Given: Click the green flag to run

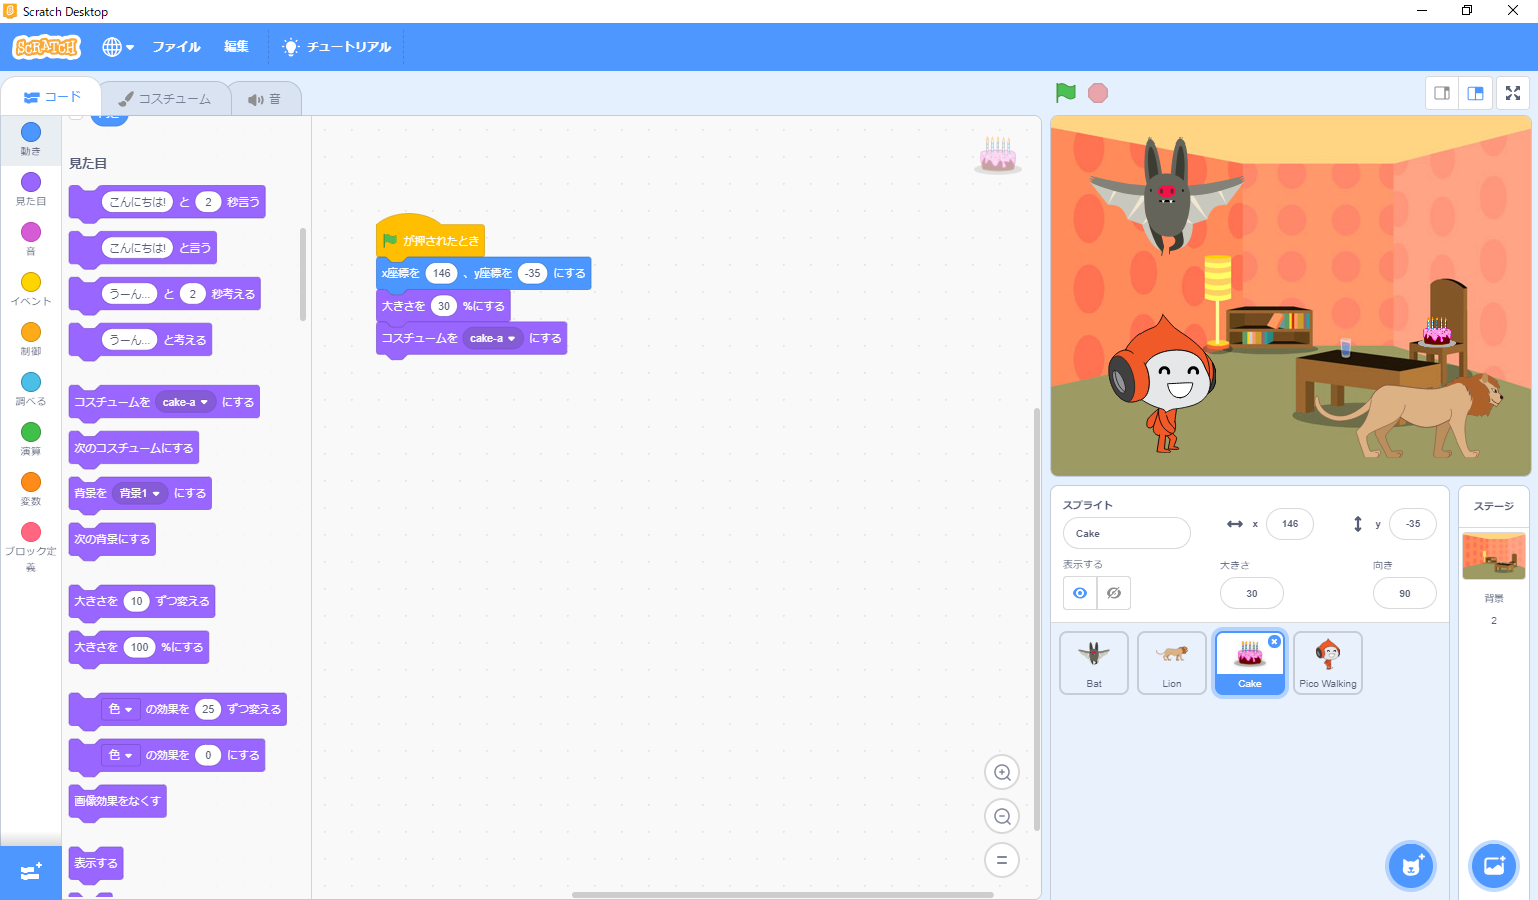Looking at the screenshot, I should 1066,93.
